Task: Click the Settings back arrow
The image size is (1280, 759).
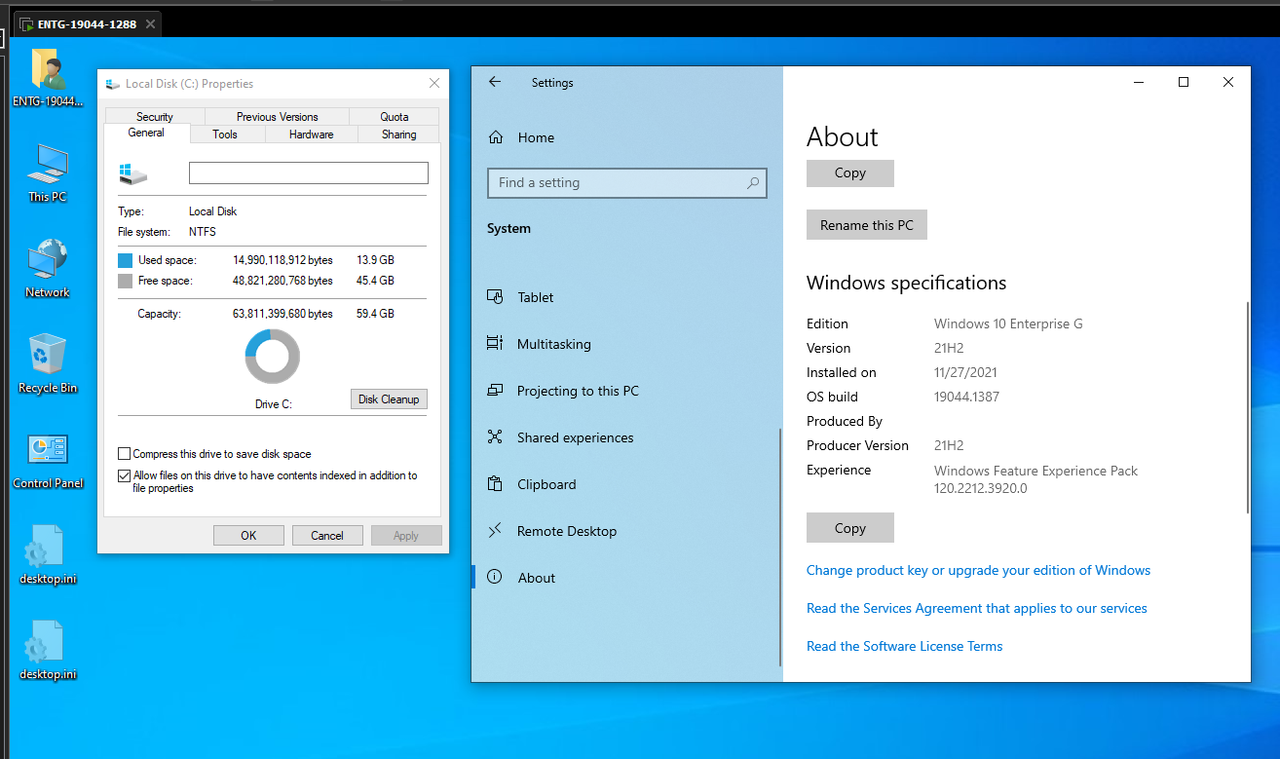Action: coord(494,82)
